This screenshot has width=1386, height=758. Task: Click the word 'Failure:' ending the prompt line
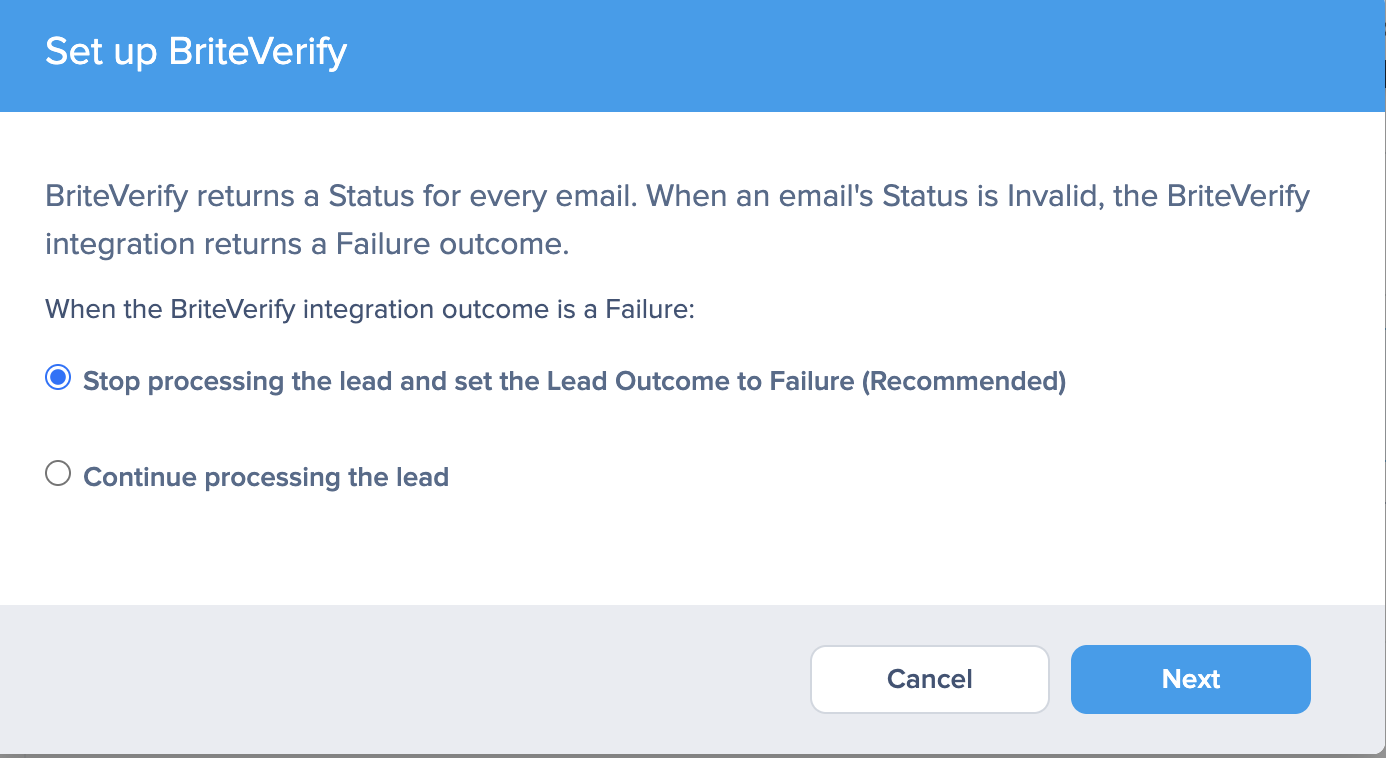click(650, 309)
